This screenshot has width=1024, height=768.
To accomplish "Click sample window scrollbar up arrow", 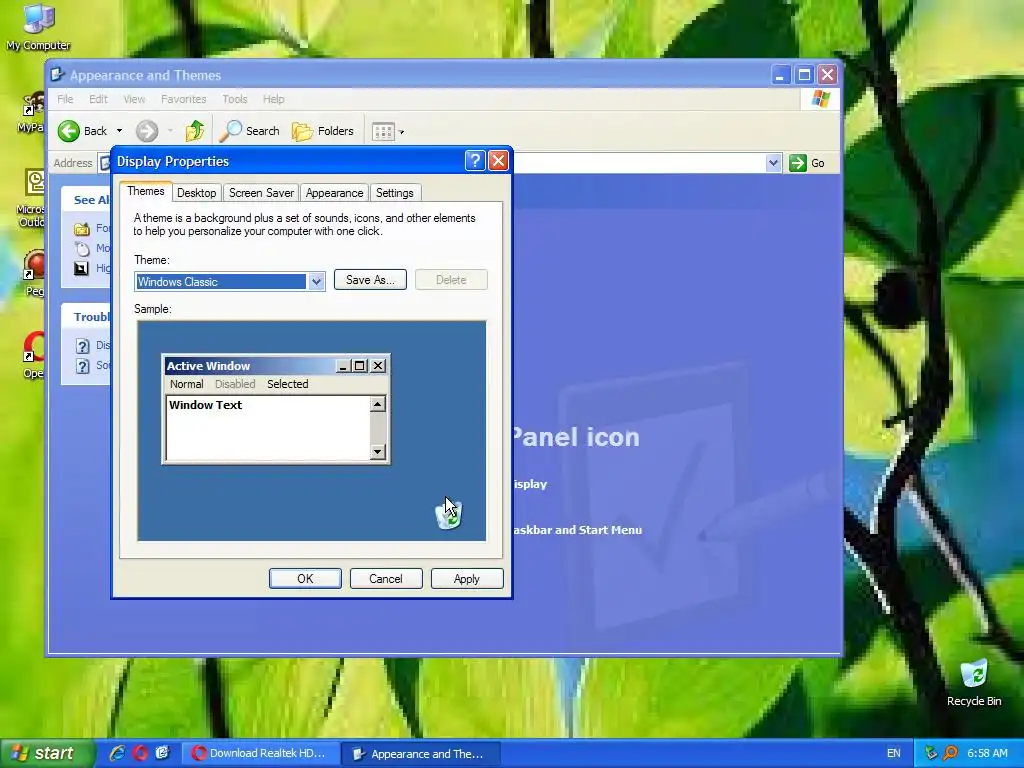I will [377, 404].
